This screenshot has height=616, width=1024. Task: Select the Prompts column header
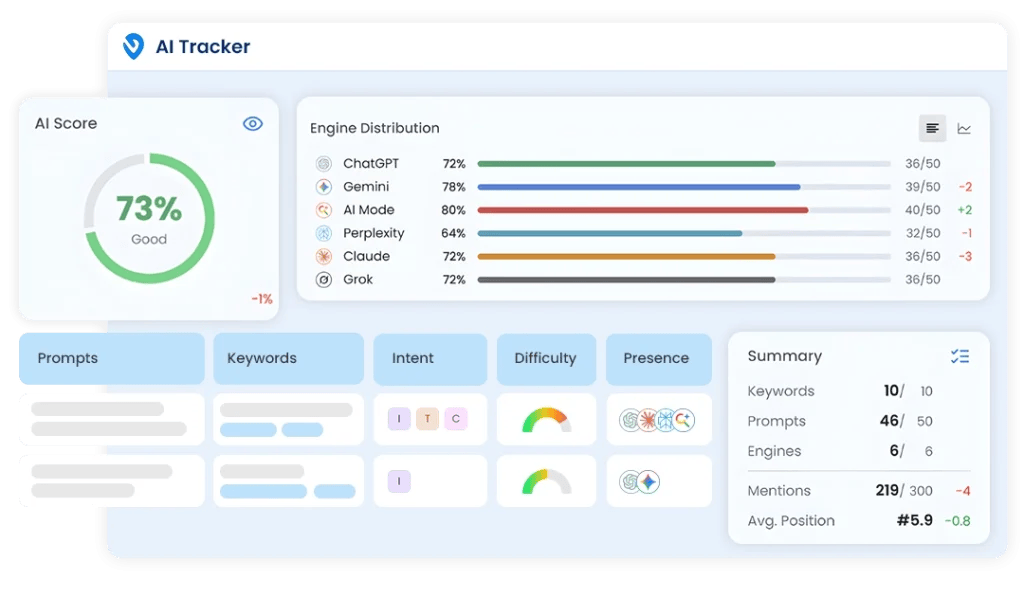click(112, 359)
